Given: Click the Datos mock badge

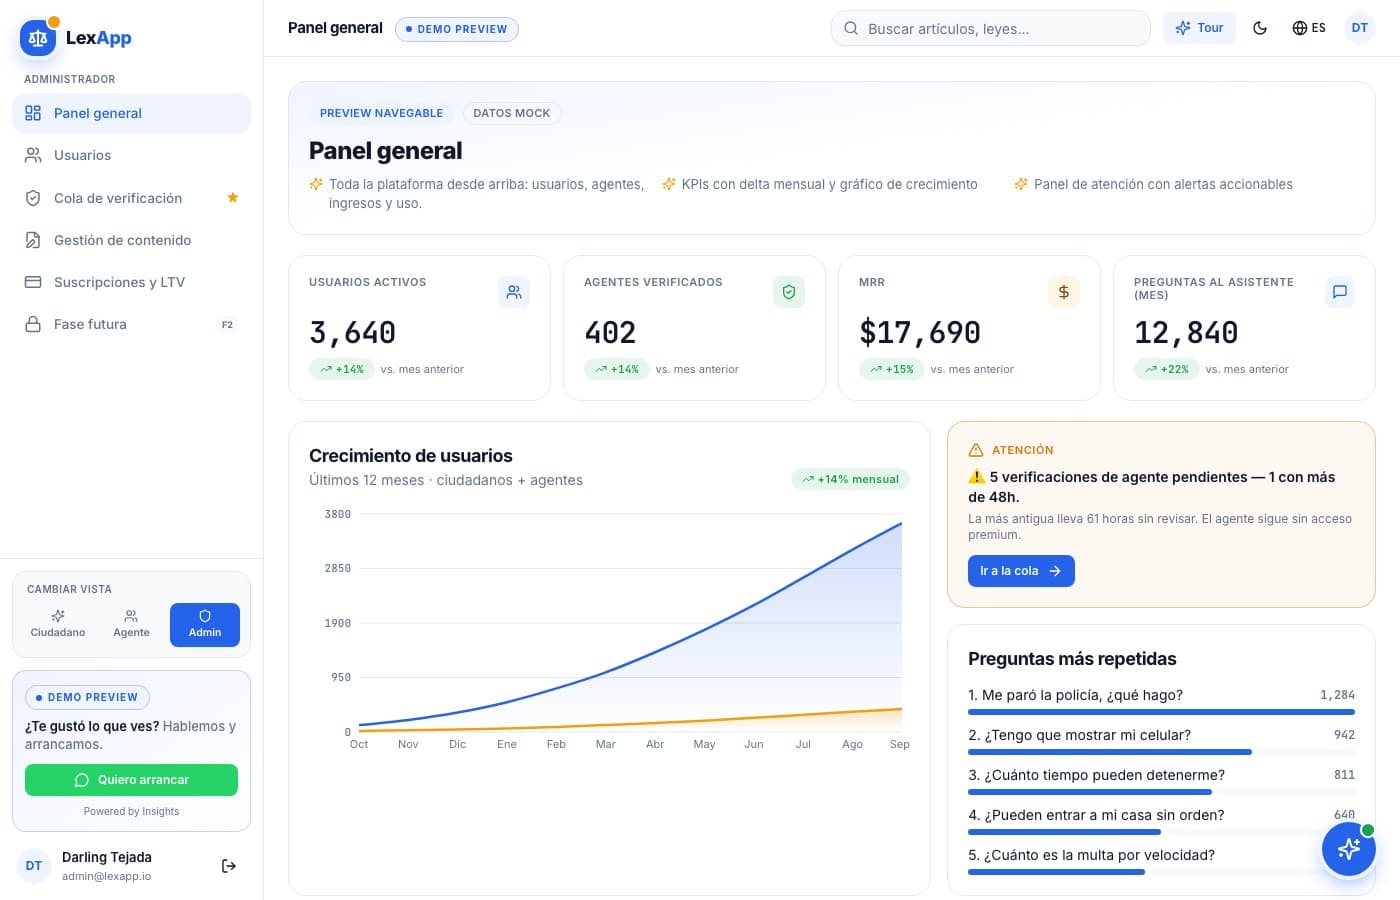Looking at the screenshot, I should [x=511, y=113].
